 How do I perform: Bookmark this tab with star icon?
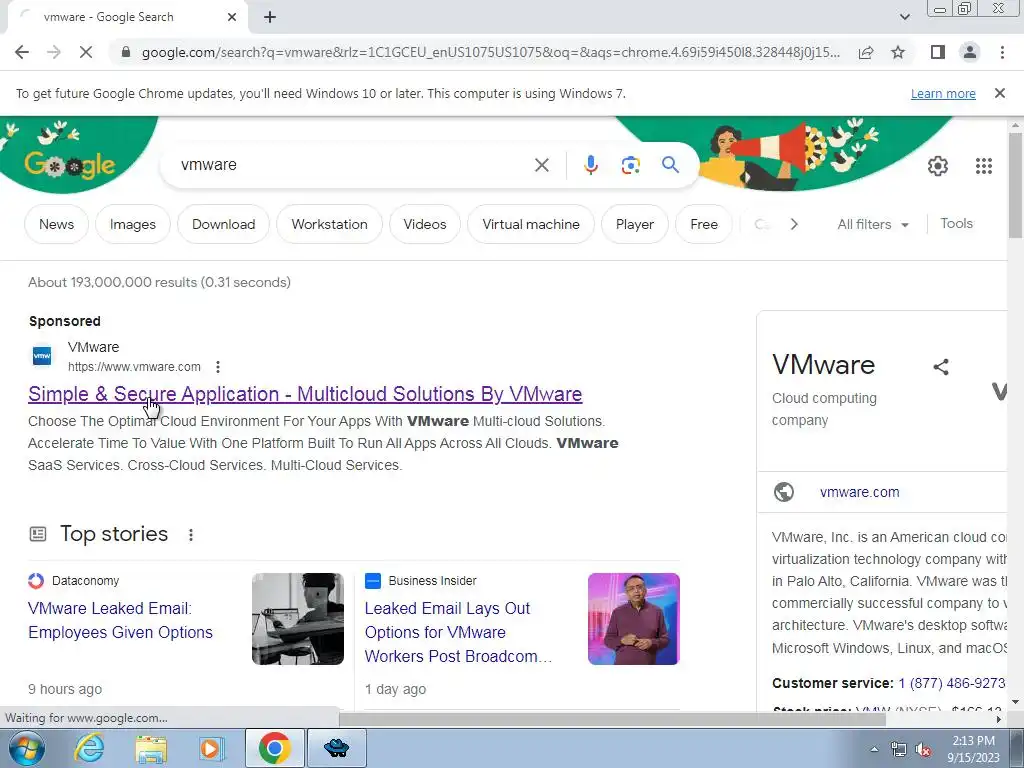[898, 52]
